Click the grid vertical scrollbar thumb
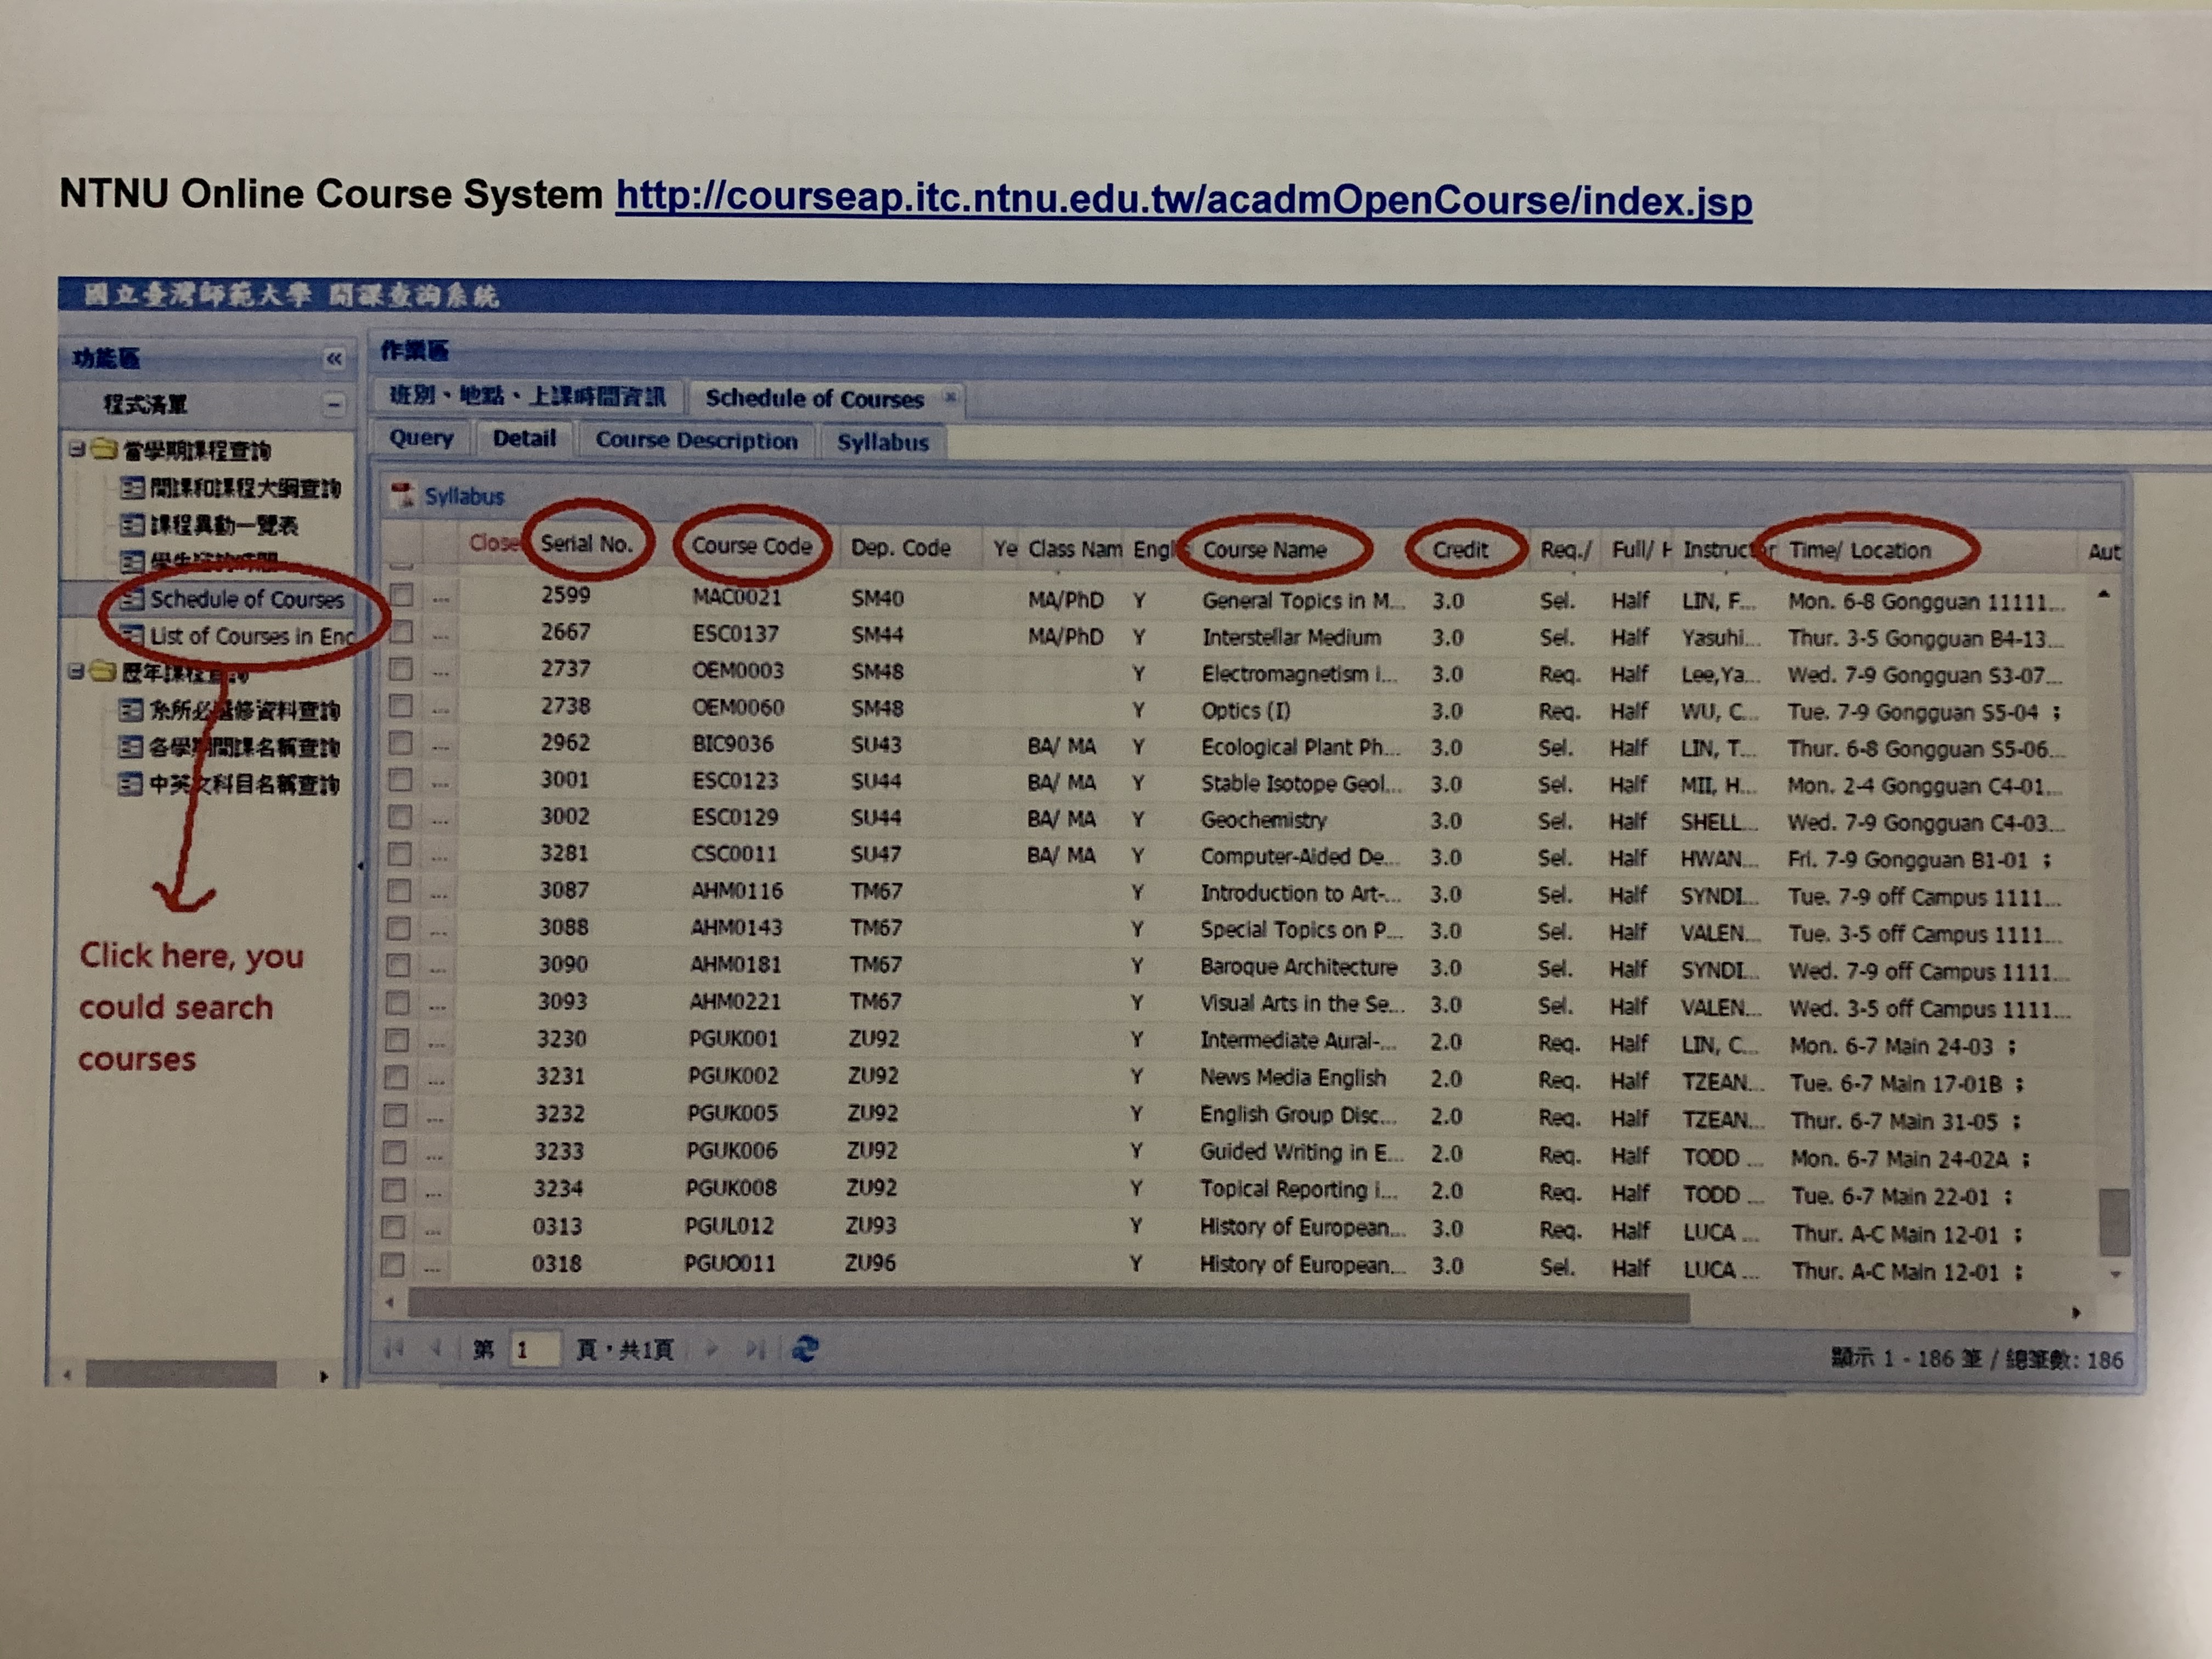 point(2114,1222)
